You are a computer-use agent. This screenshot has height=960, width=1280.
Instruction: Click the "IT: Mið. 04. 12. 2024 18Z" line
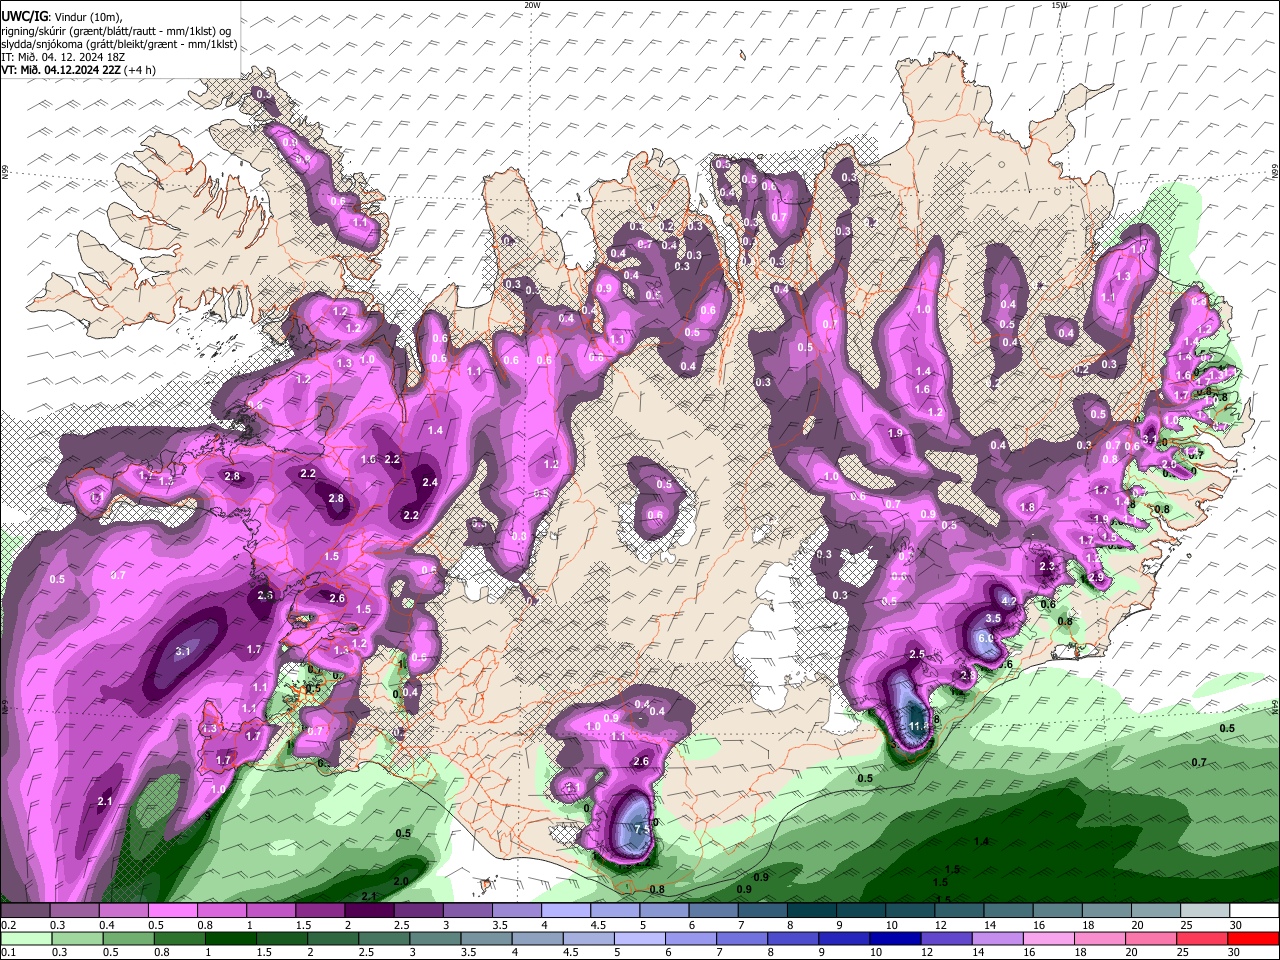pos(62,58)
